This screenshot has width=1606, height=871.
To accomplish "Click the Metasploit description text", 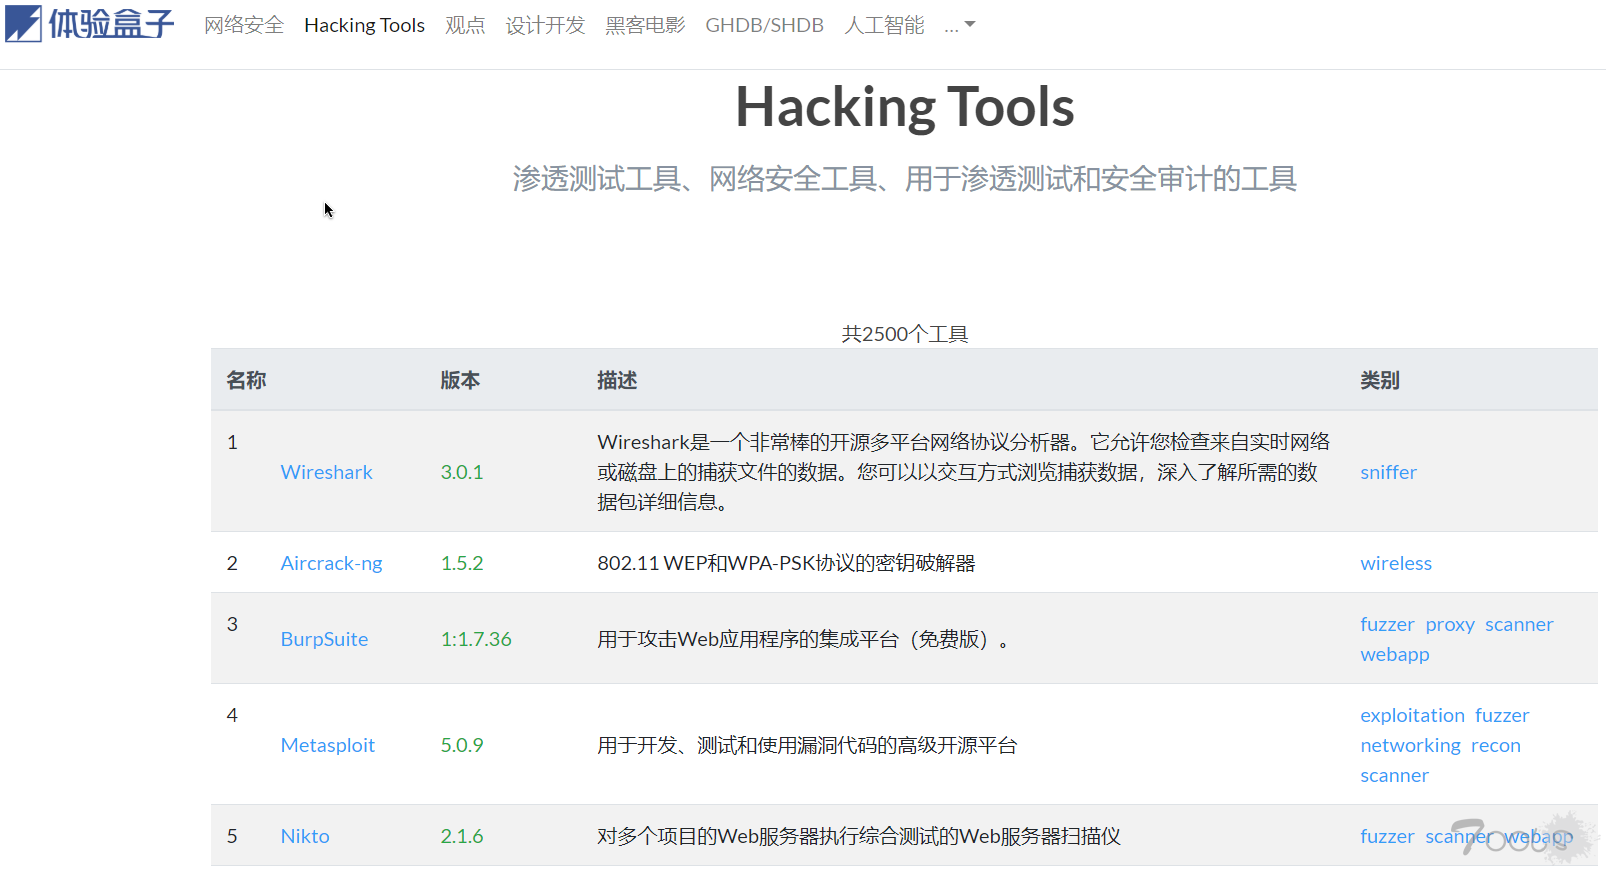I will pos(807,745).
